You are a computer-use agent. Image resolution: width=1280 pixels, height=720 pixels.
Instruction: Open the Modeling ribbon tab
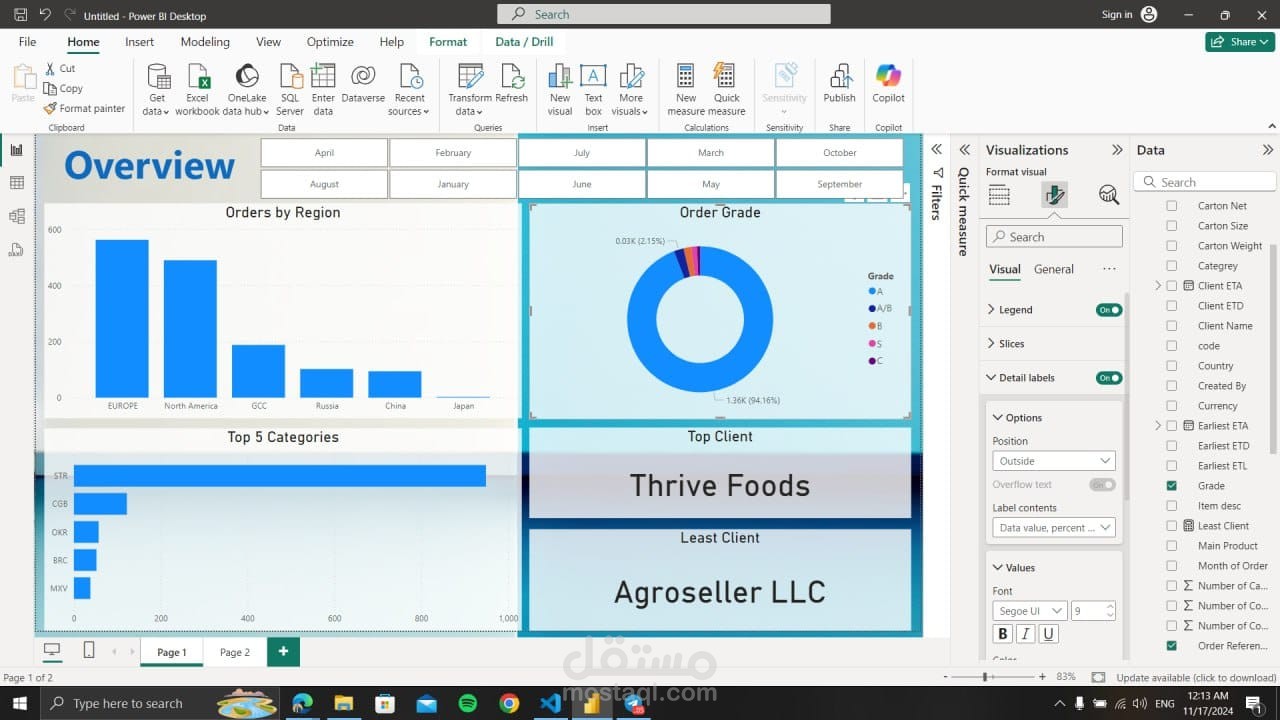pyautogui.click(x=205, y=42)
